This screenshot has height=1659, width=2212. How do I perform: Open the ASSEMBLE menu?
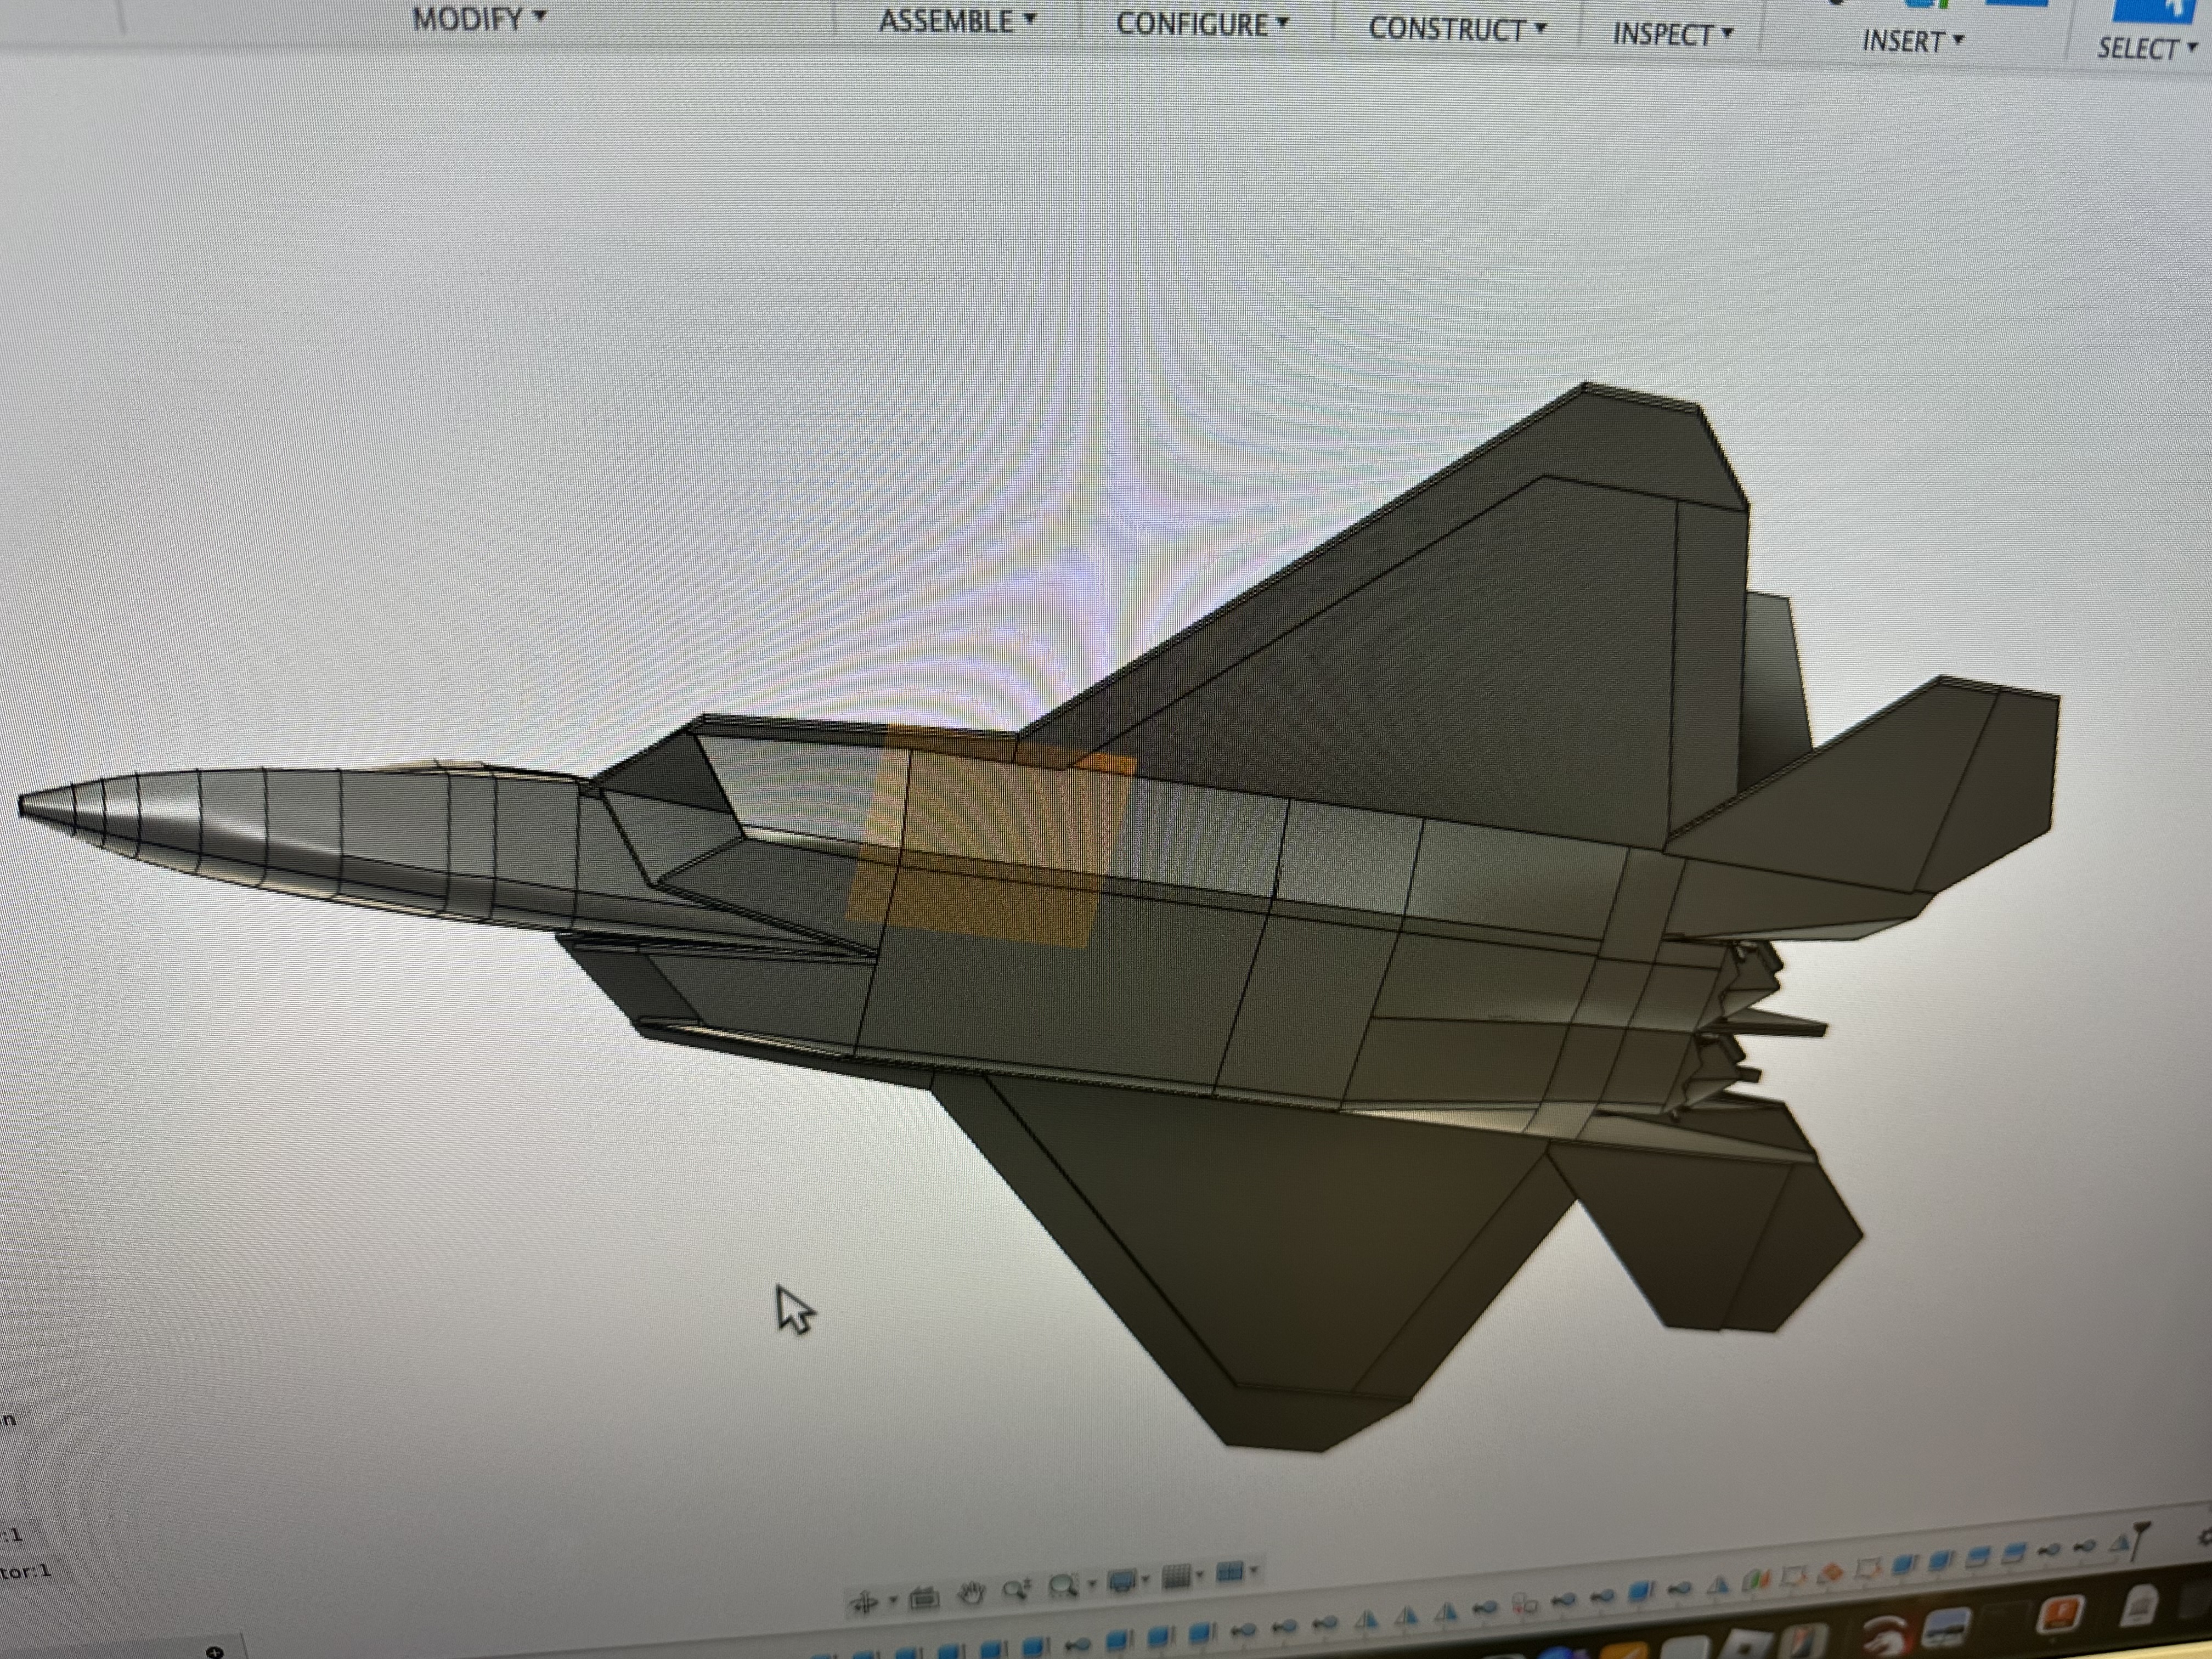tap(957, 21)
